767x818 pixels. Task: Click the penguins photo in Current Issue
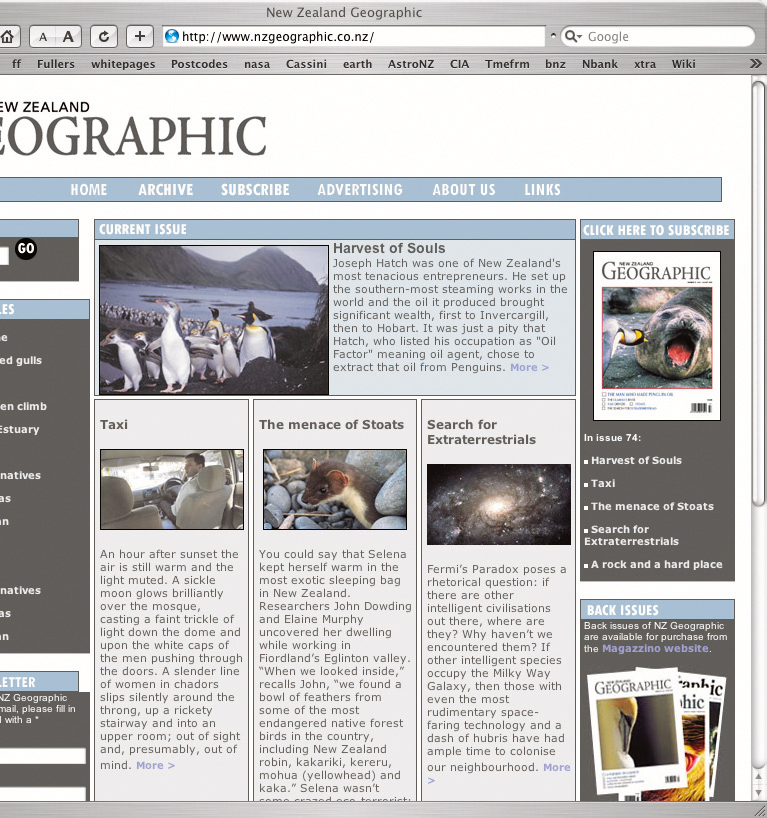click(x=213, y=319)
